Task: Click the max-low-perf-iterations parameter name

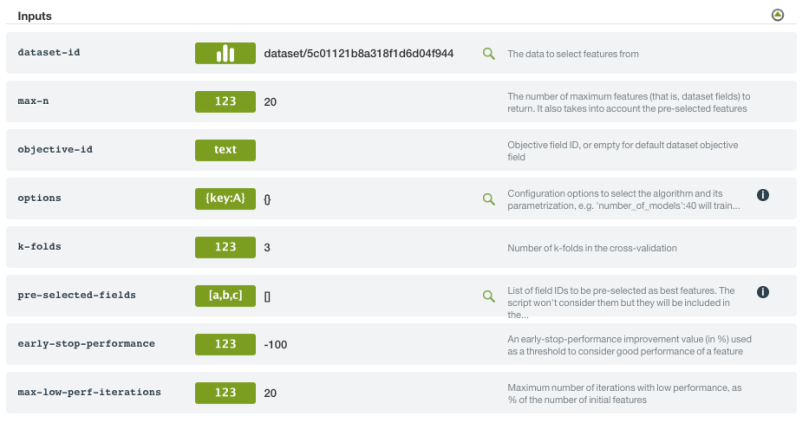Action: tap(89, 392)
